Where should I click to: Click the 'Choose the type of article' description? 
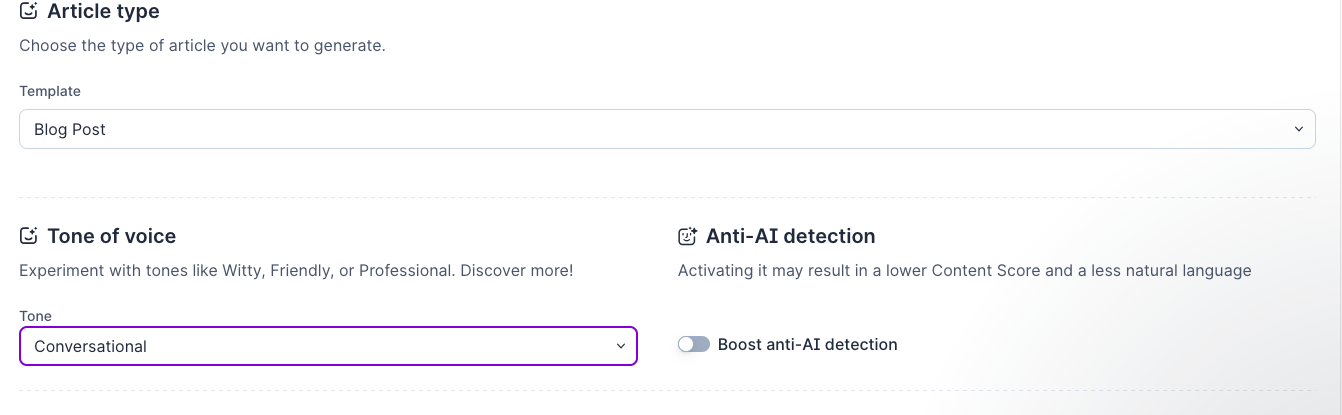coord(202,46)
